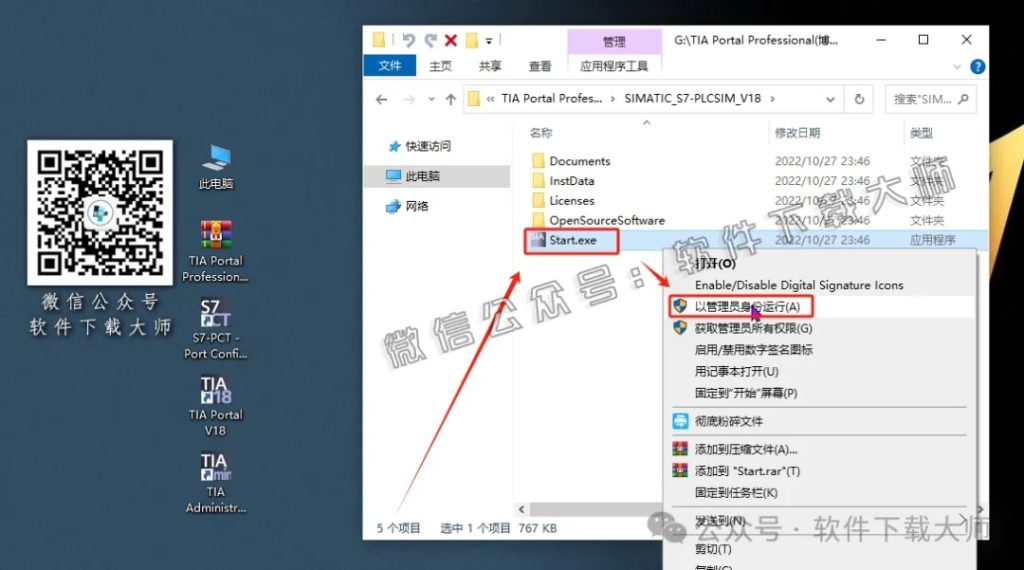
Task: Go up one folder level arrow
Action: click(451, 99)
